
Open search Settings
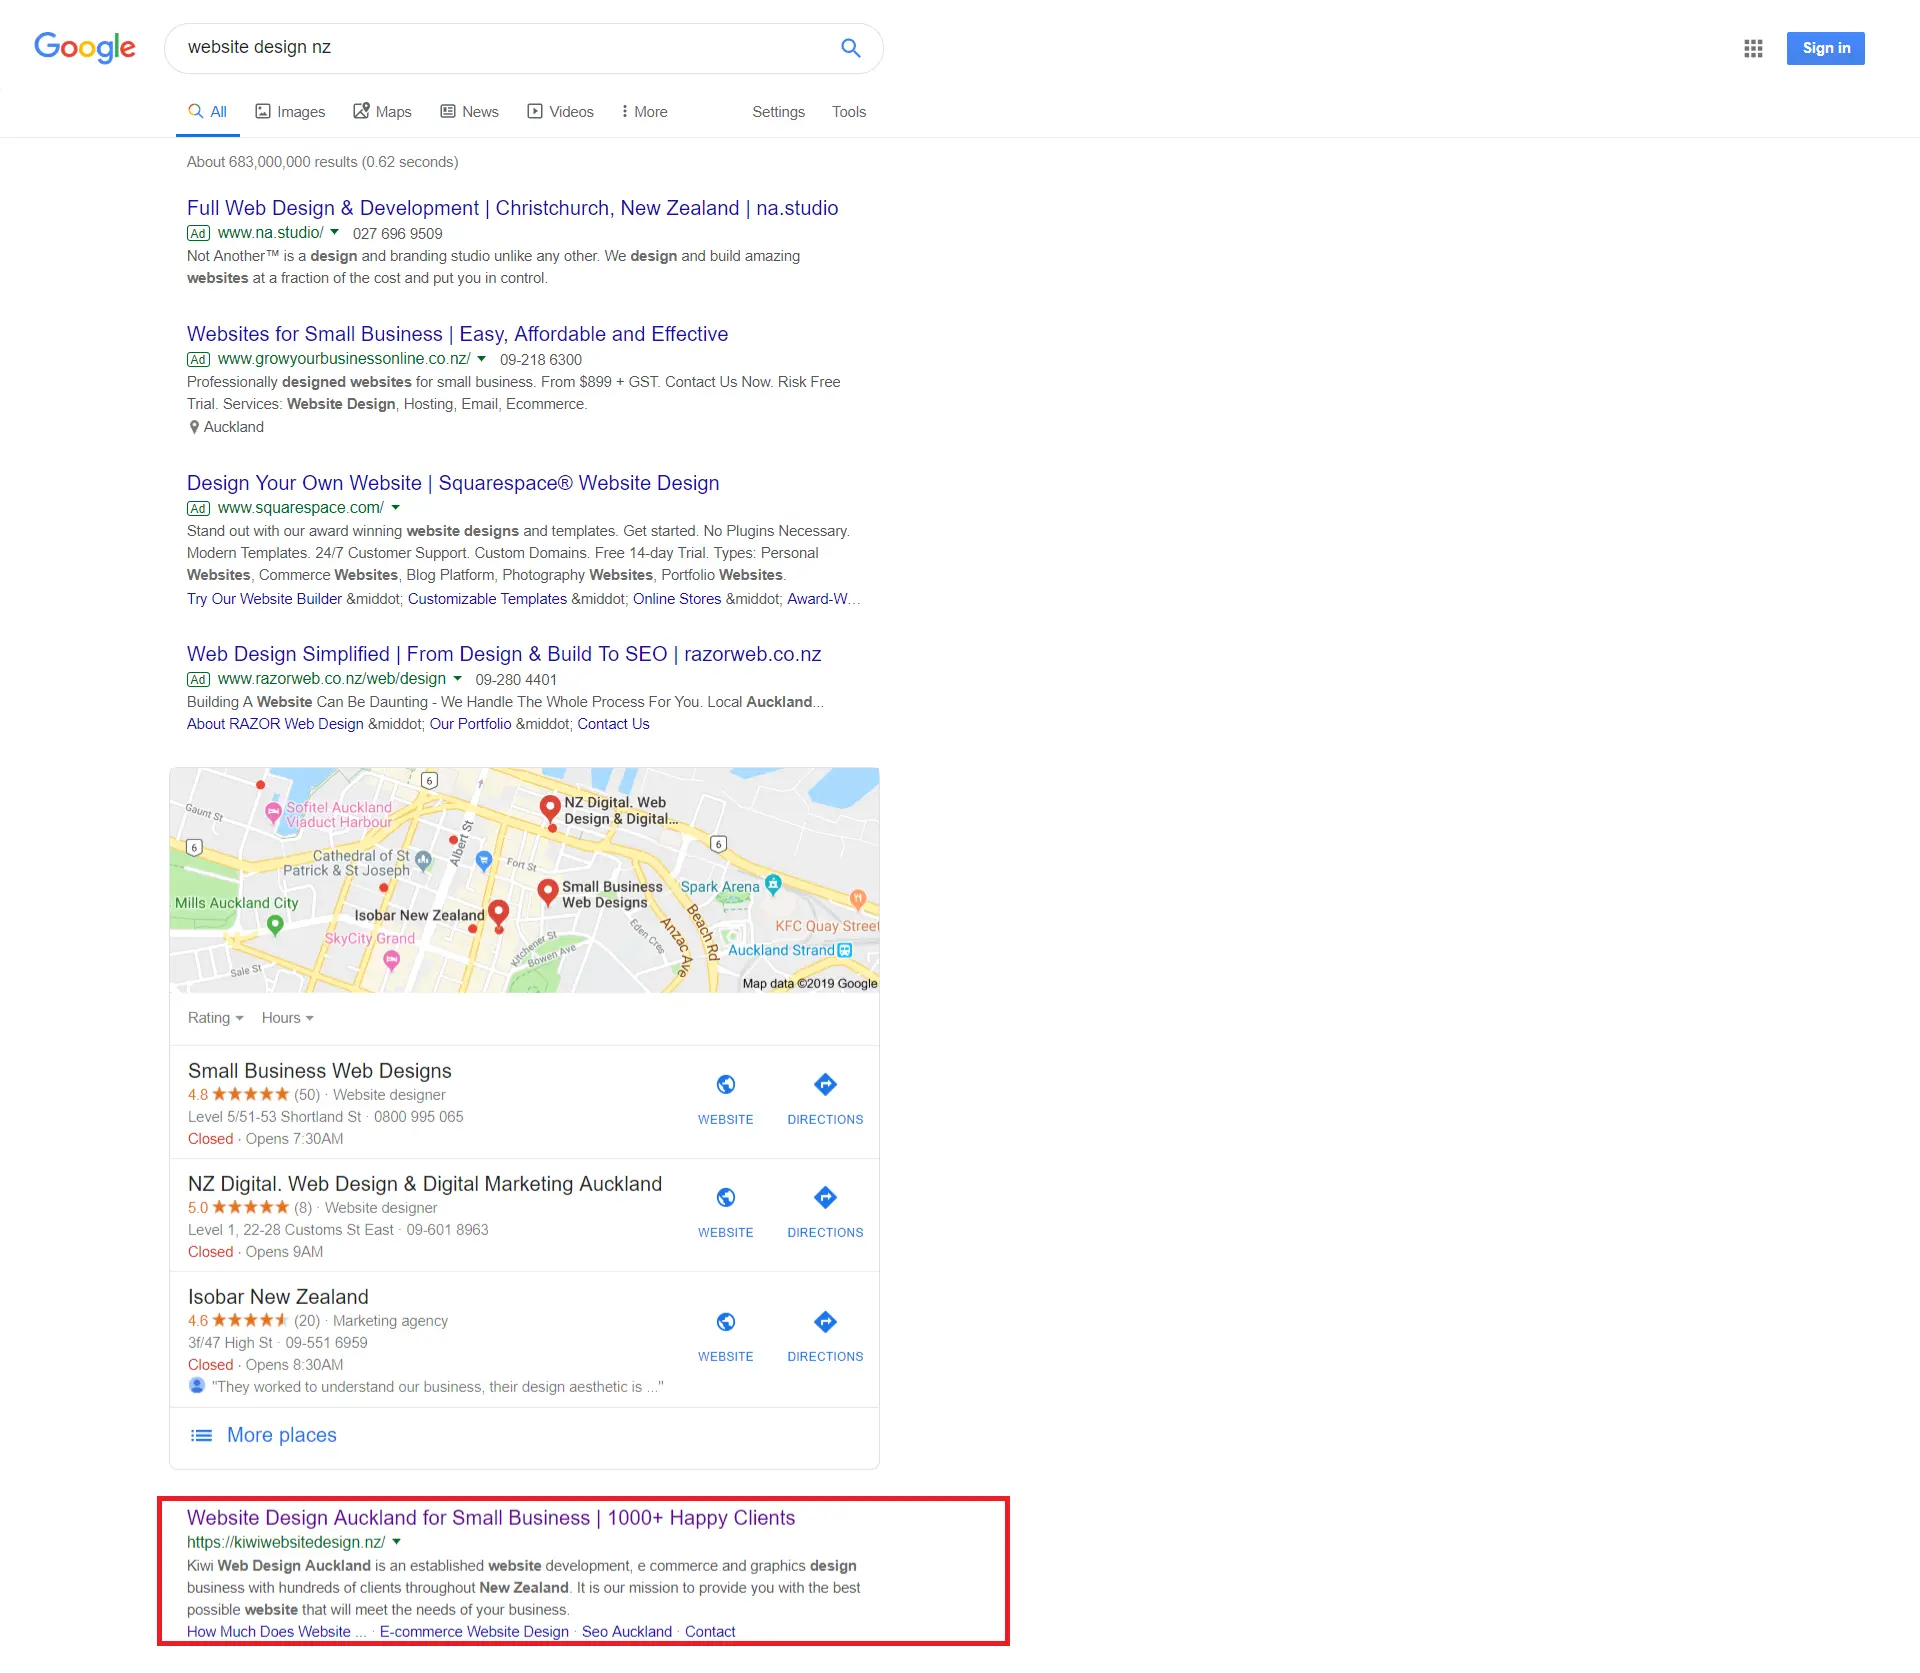pyautogui.click(x=778, y=112)
